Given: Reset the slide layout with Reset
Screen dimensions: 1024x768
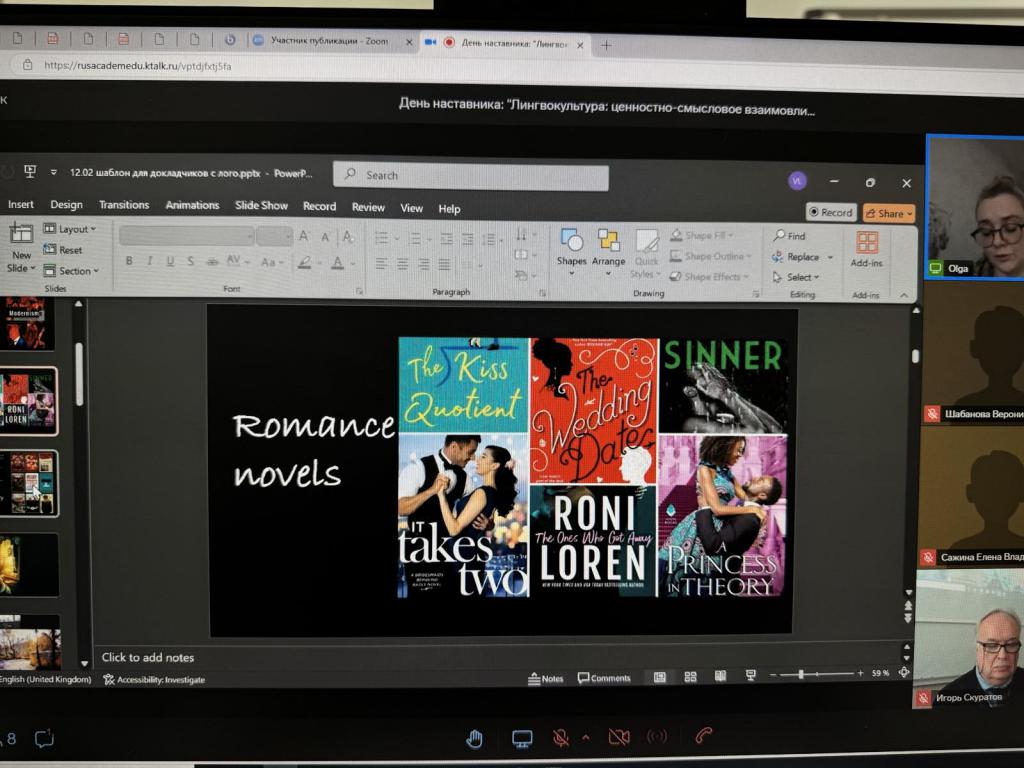Looking at the screenshot, I should click(x=63, y=249).
